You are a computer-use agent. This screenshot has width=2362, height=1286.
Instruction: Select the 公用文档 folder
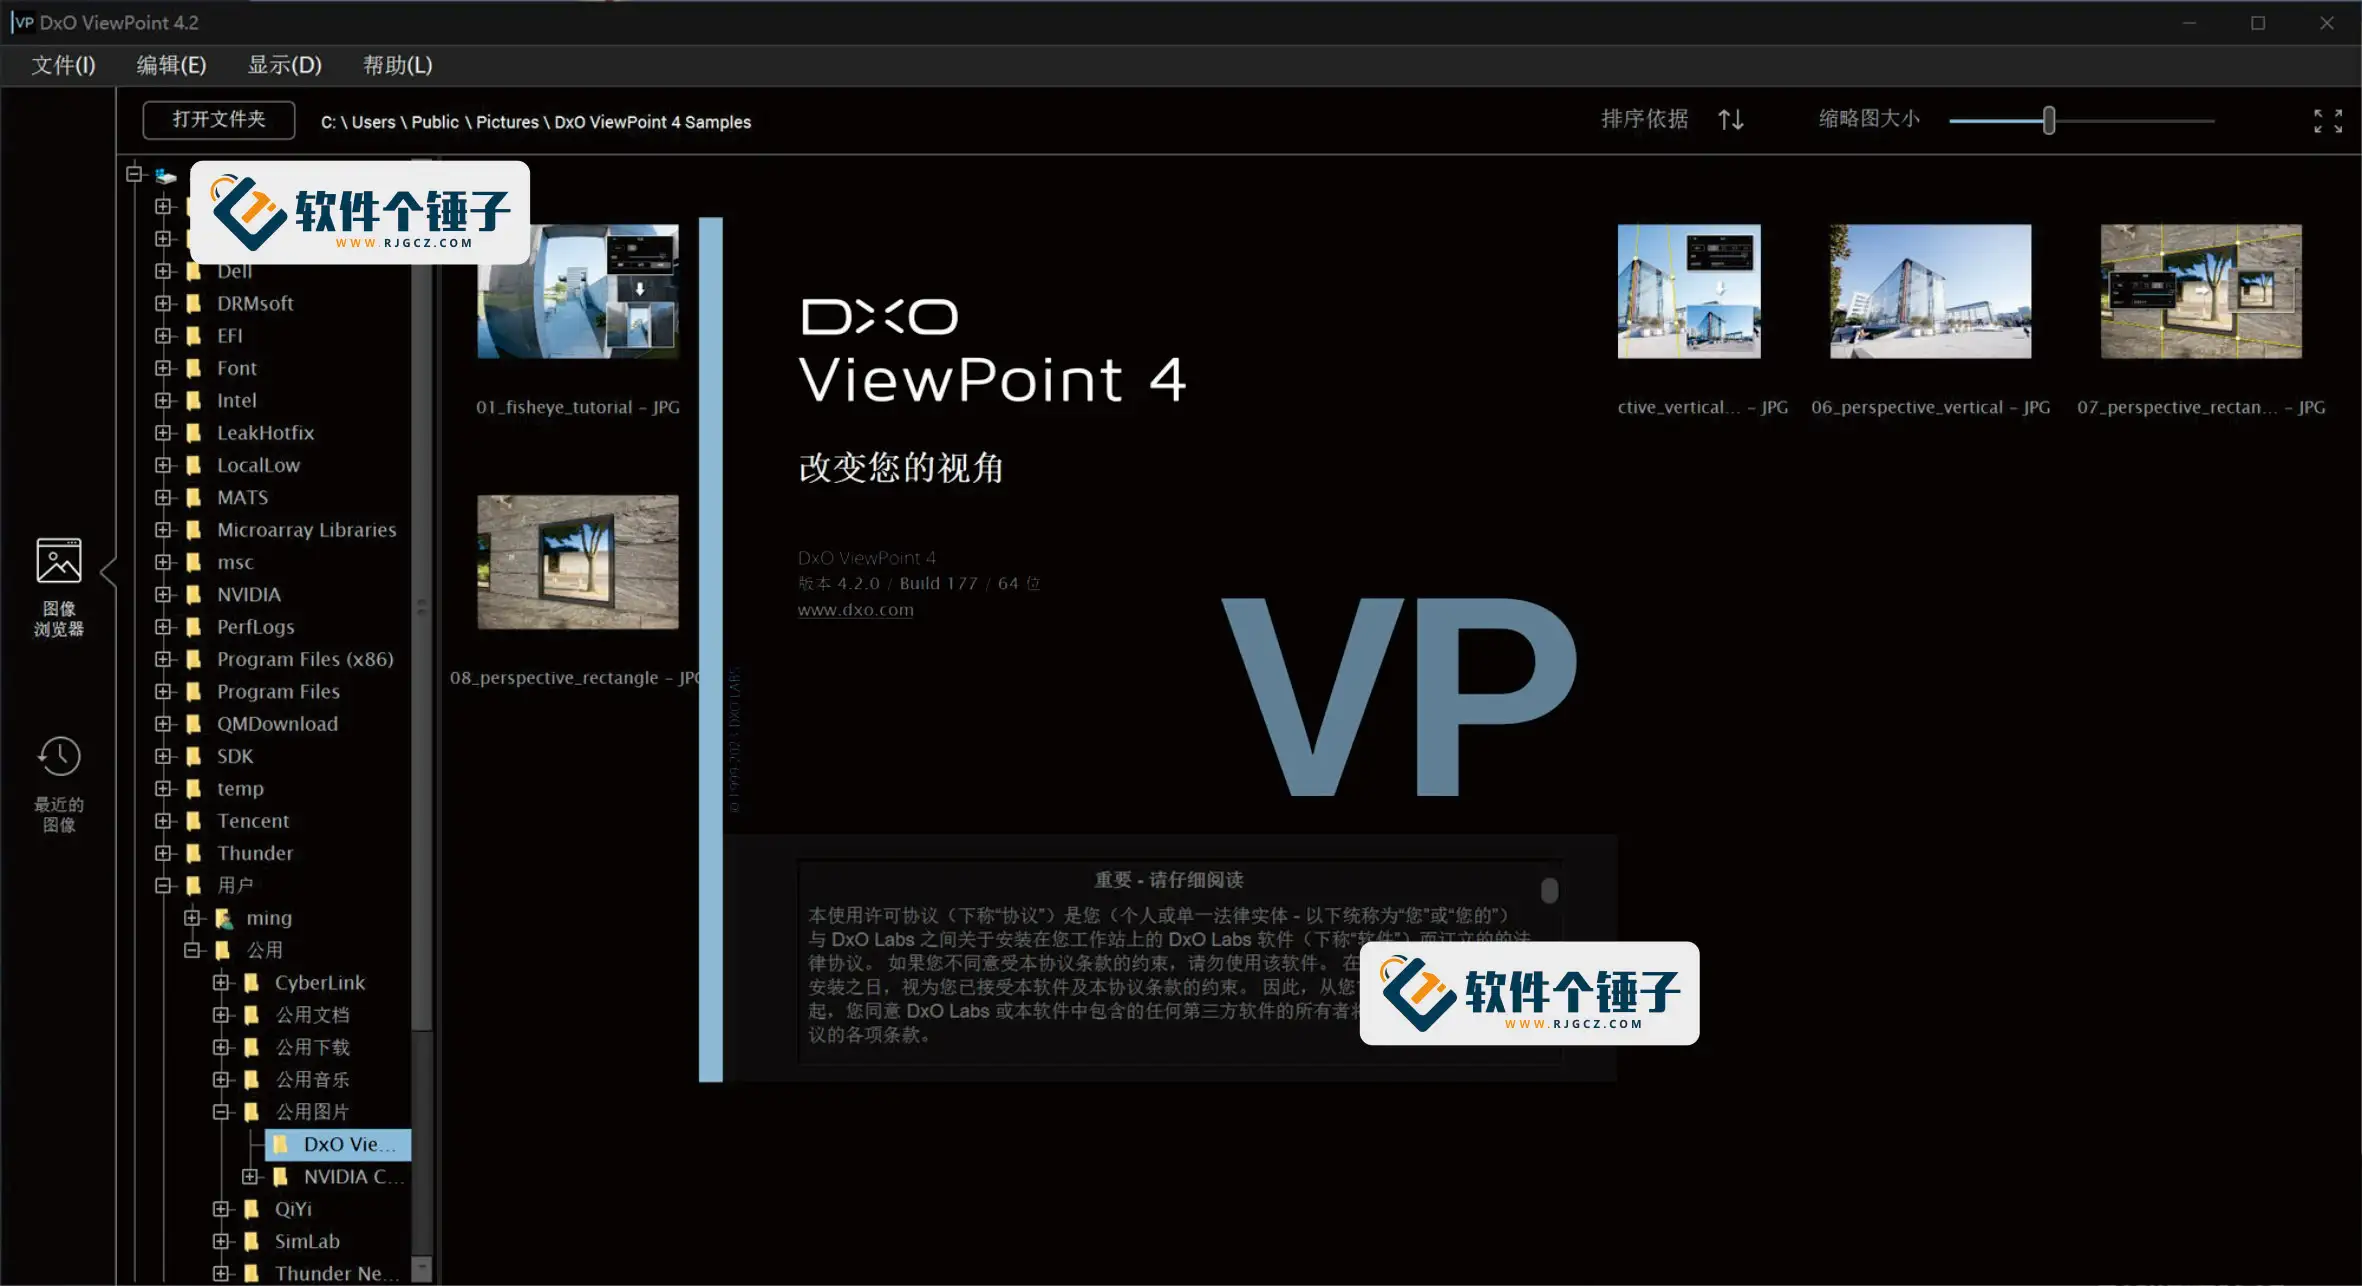(312, 1015)
